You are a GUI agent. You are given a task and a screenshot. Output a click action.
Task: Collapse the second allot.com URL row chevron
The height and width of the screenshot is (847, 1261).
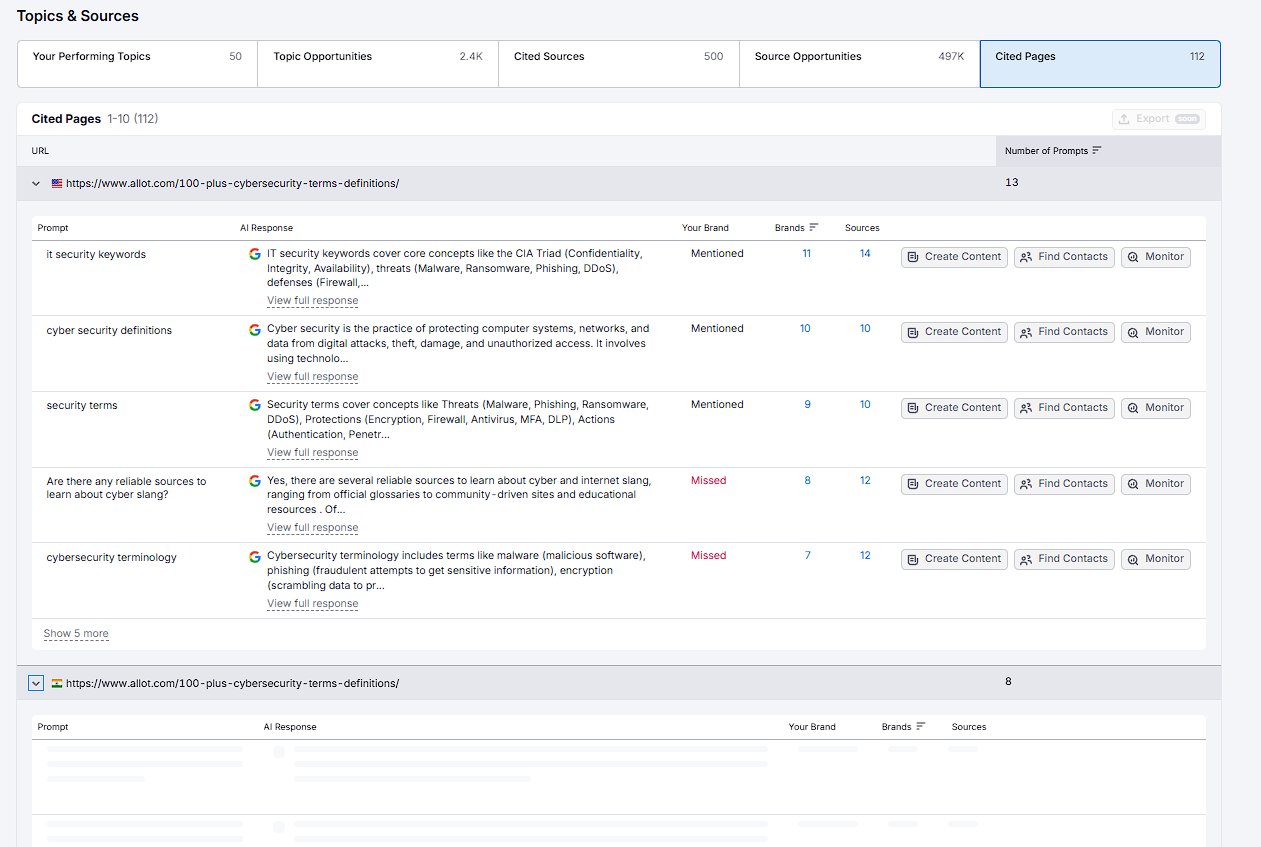(x=36, y=683)
